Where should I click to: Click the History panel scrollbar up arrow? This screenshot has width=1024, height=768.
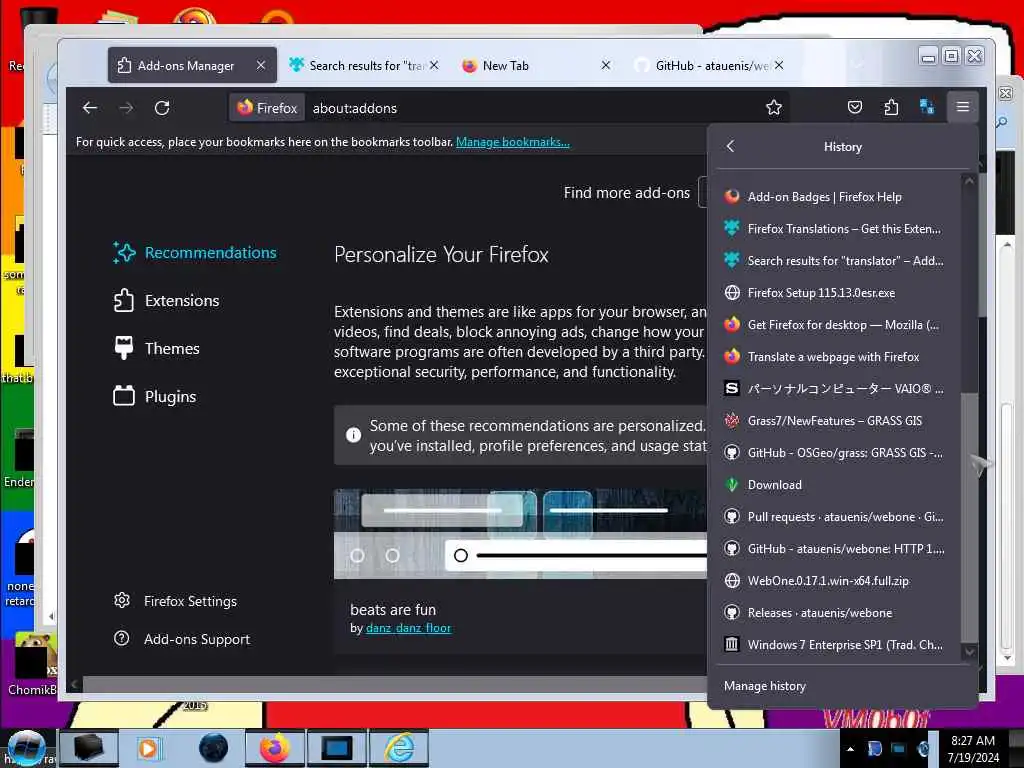point(970,181)
